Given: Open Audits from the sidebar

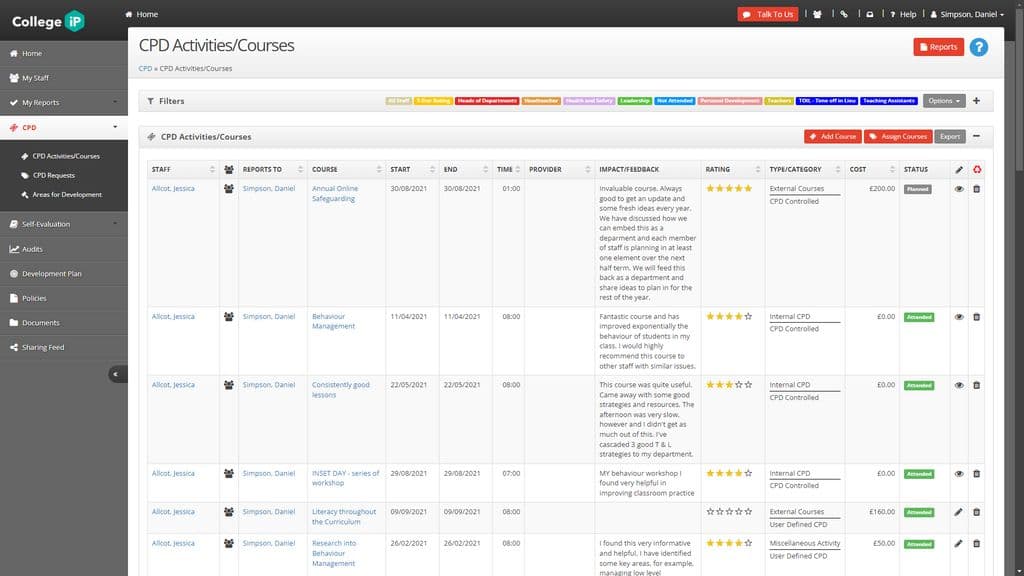Looking at the screenshot, I should click(32, 249).
